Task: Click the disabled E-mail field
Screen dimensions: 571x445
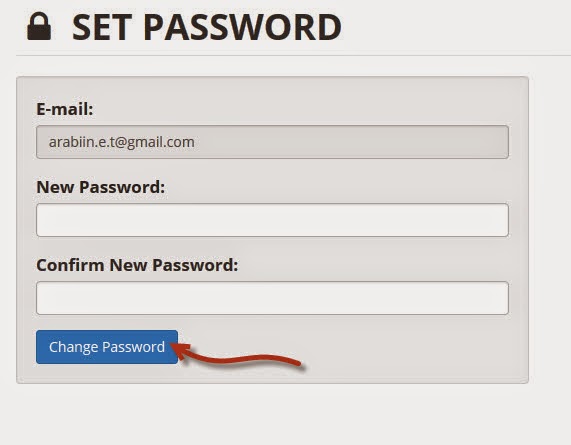Action: [x=272, y=142]
